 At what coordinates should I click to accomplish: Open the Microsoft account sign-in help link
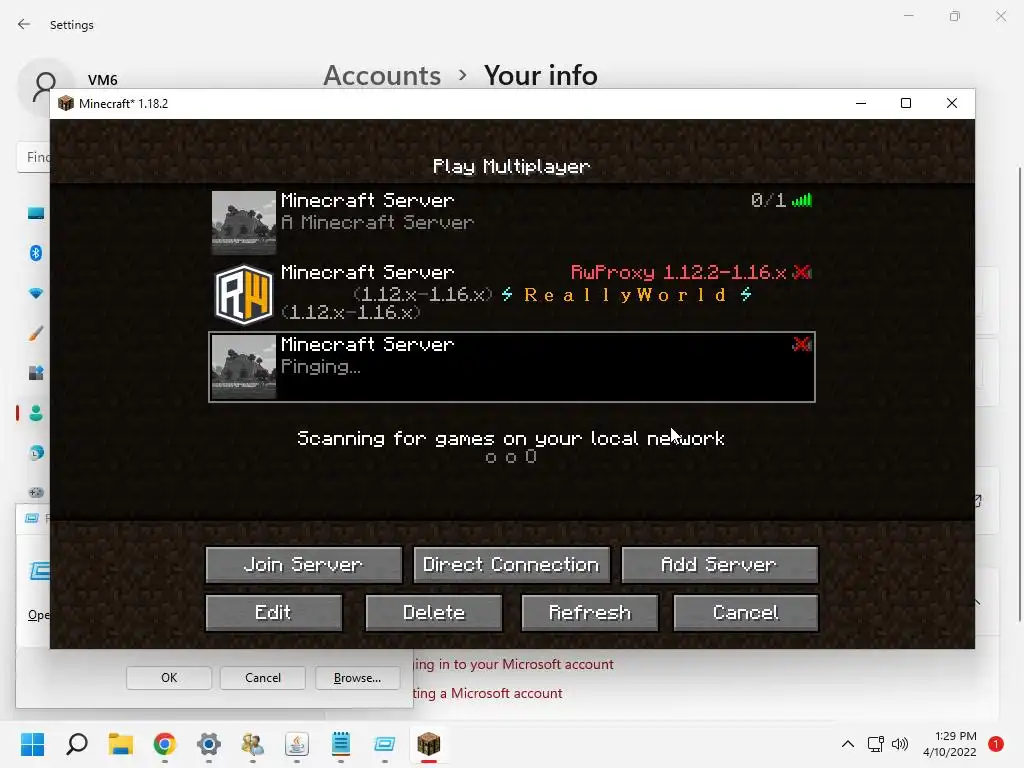point(513,664)
